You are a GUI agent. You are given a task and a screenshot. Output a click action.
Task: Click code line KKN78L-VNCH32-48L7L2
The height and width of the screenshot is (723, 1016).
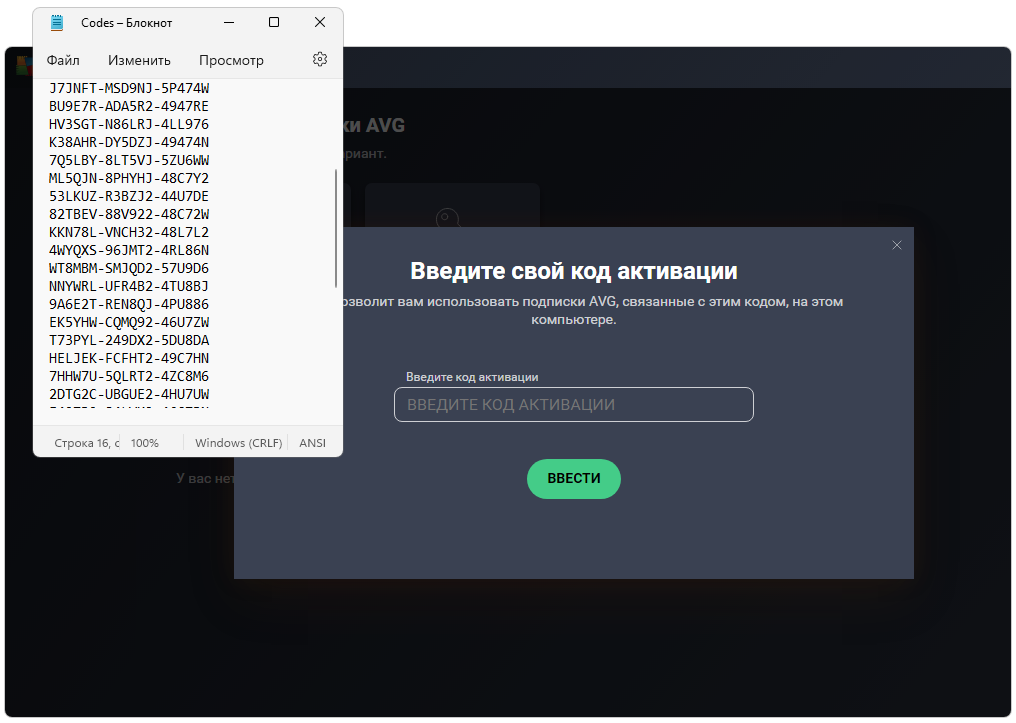point(129,232)
